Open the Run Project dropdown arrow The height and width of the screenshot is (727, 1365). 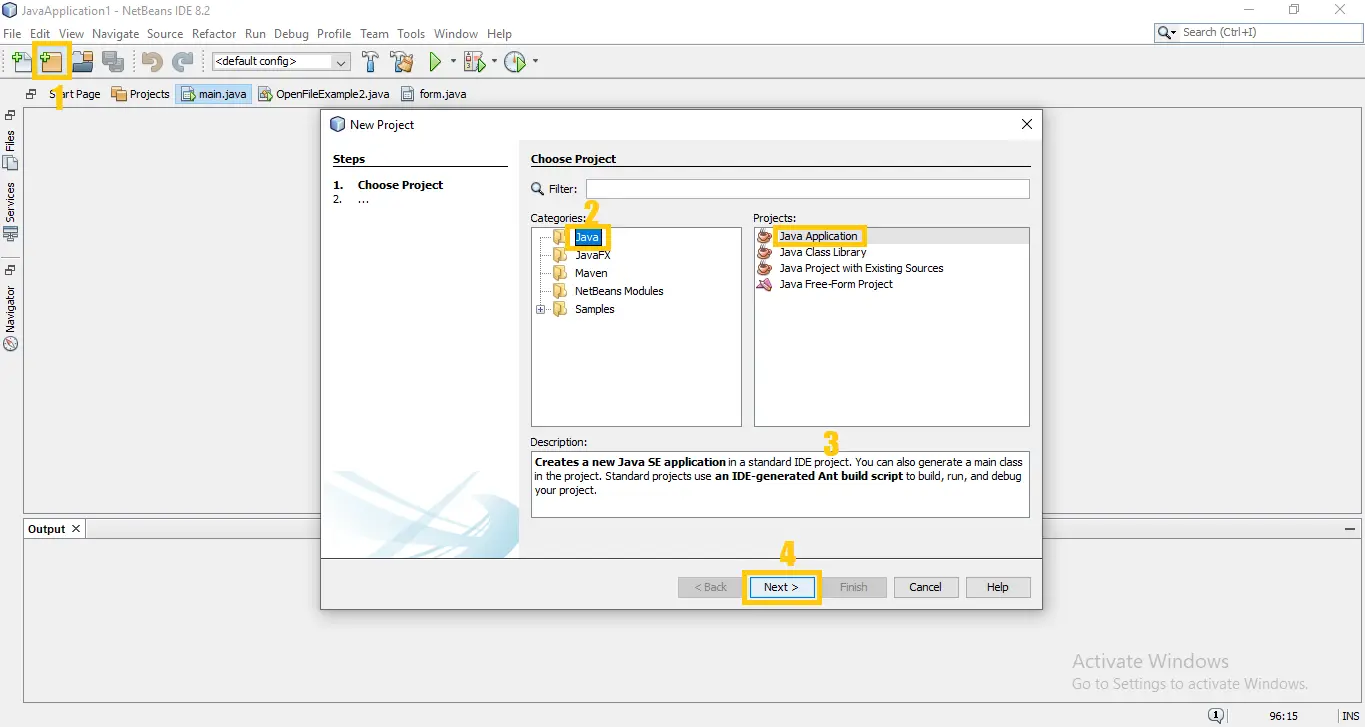pyautogui.click(x=452, y=61)
